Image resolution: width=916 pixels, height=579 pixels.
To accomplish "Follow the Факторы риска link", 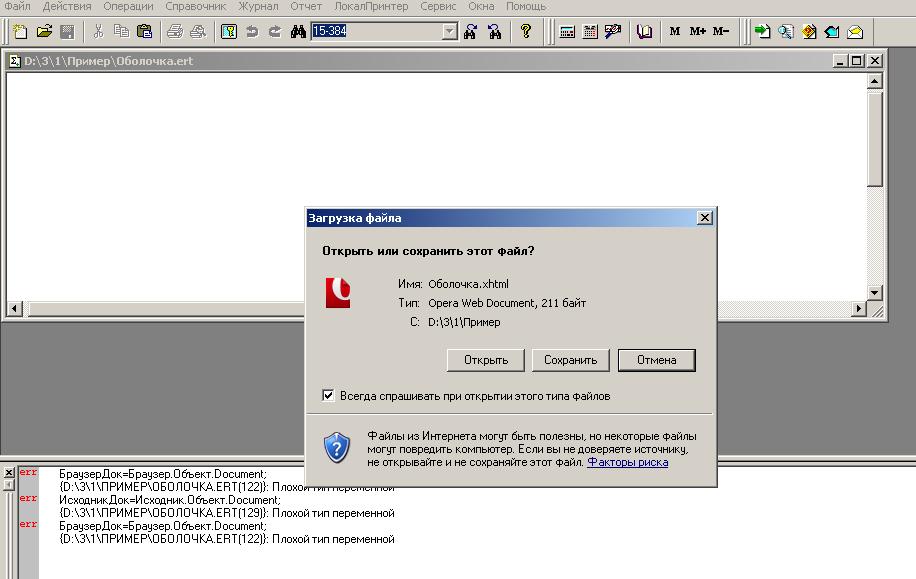I will coord(627,462).
